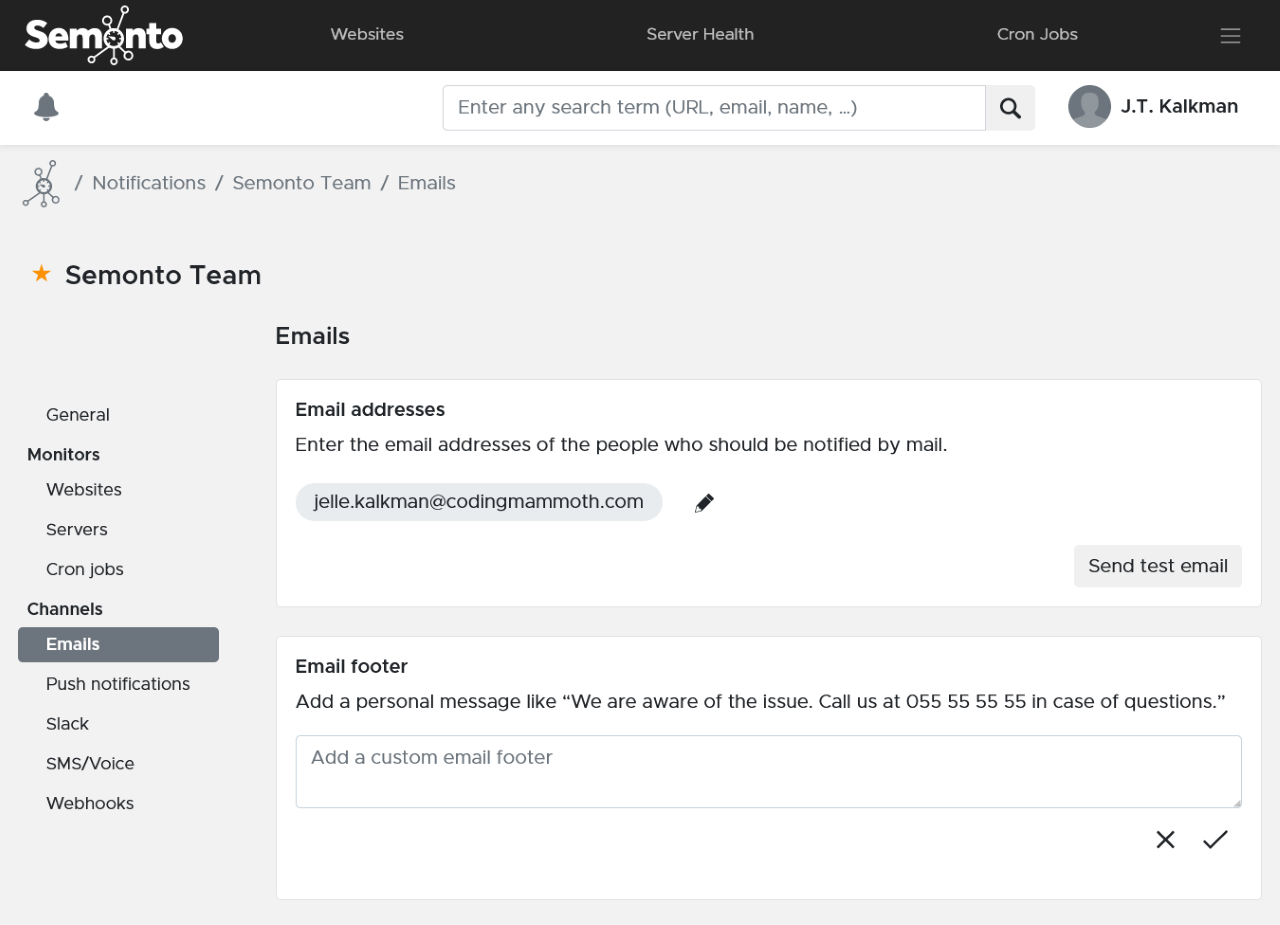Click the jelle.kalkman@codingmammoth.com email chip
The height and width of the screenshot is (925, 1280).
(479, 502)
